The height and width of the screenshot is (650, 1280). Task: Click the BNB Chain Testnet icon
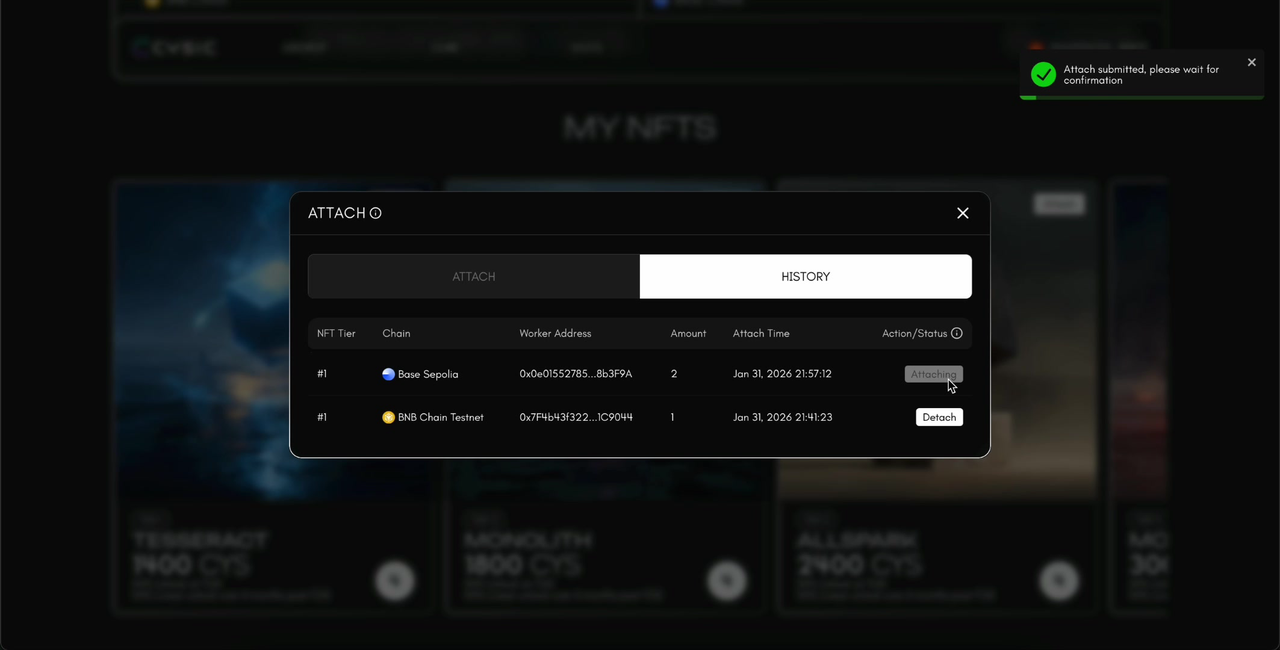[388, 417]
